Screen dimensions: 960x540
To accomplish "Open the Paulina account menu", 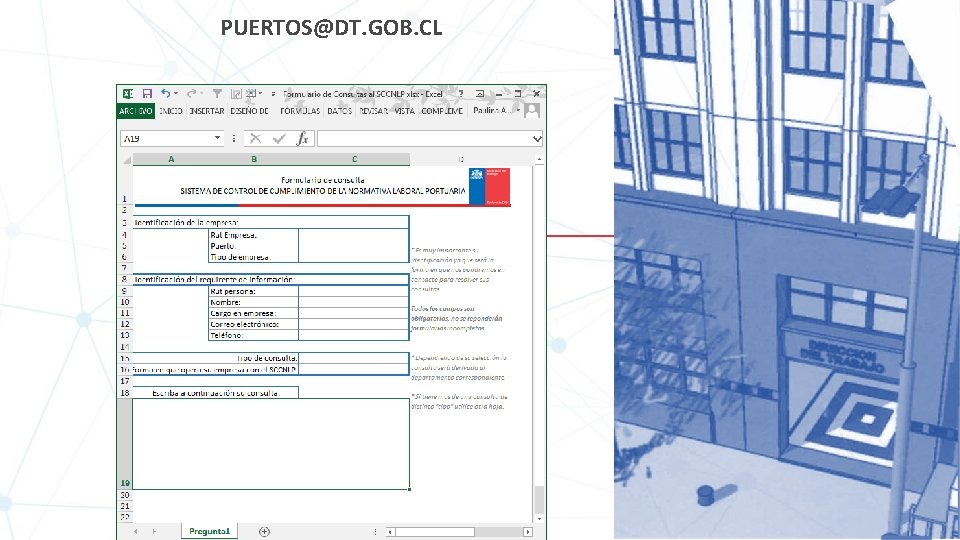I will 496,111.
